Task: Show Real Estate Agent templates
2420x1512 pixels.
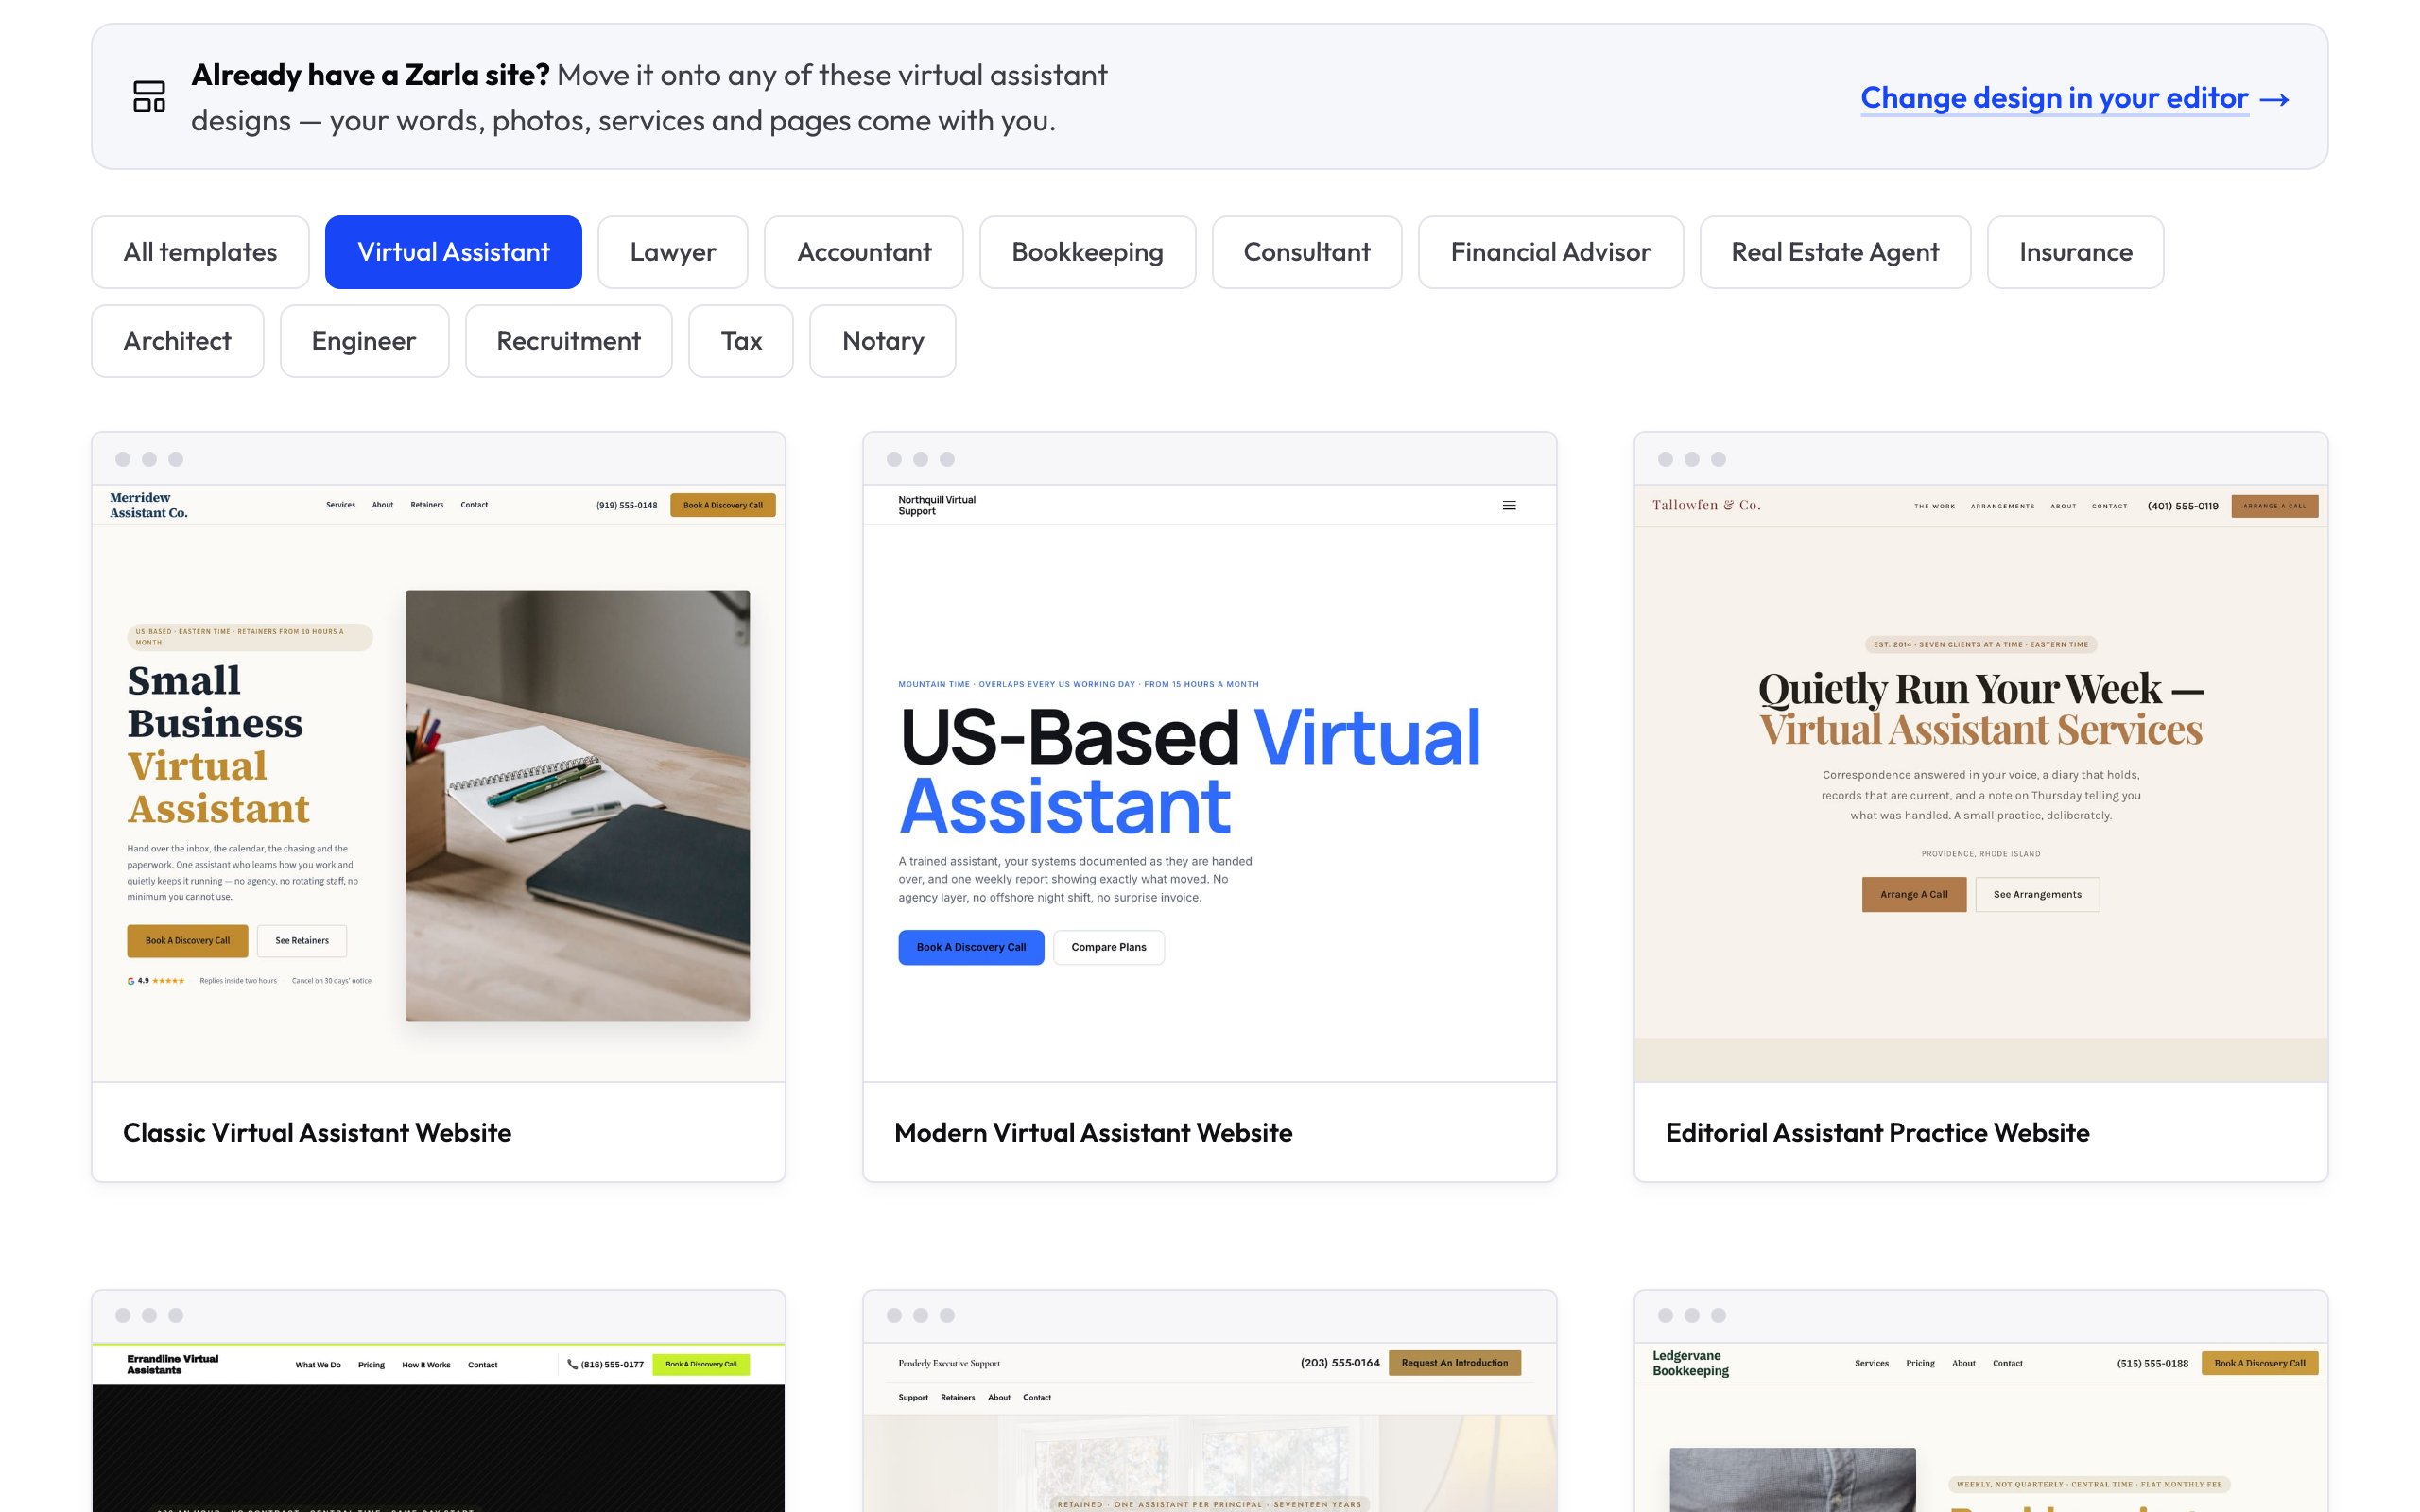Action: pos(1835,252)
